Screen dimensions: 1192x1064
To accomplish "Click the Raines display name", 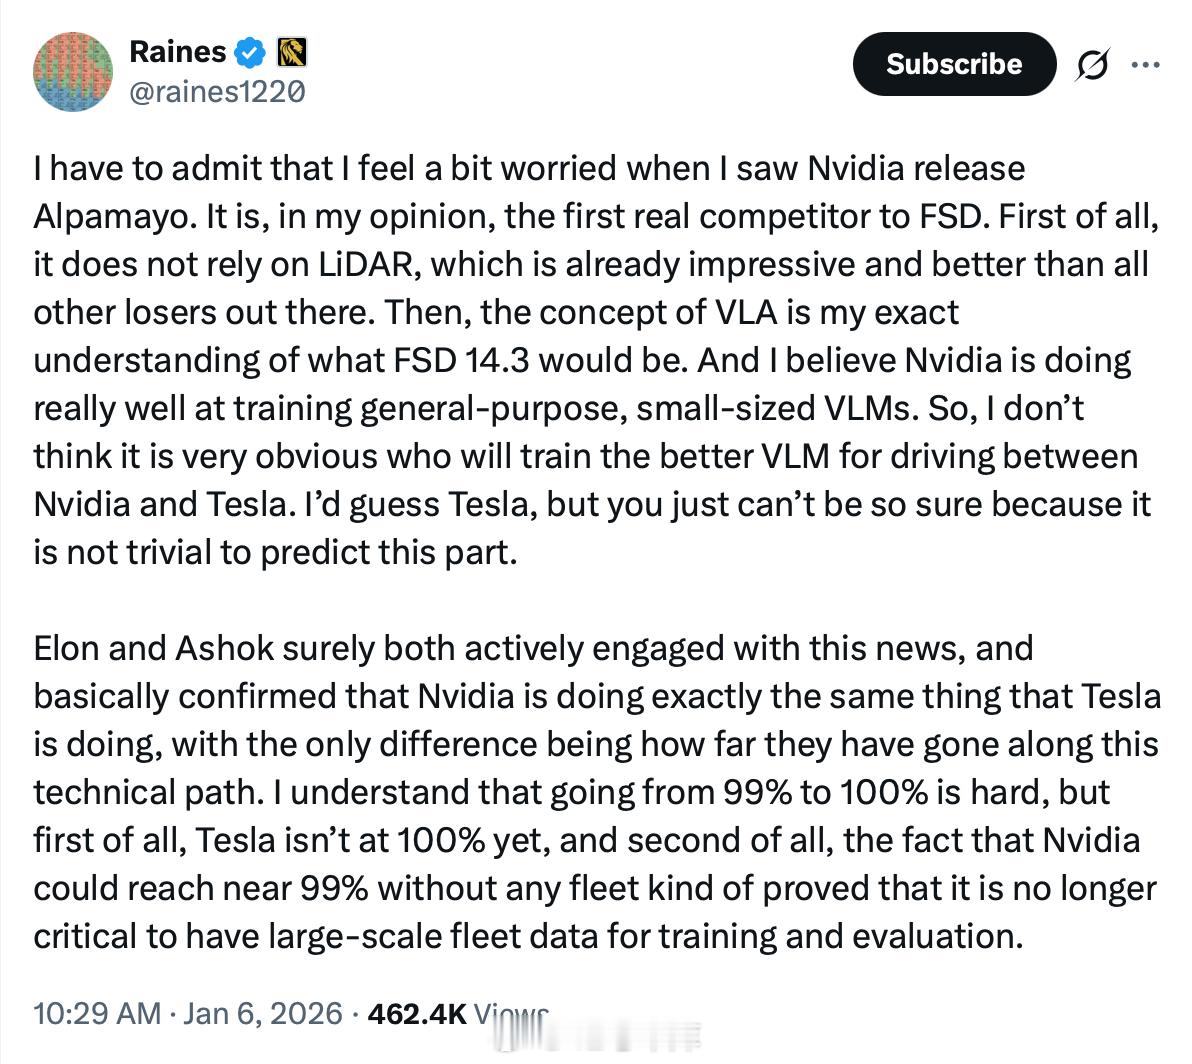I will 177,50.
